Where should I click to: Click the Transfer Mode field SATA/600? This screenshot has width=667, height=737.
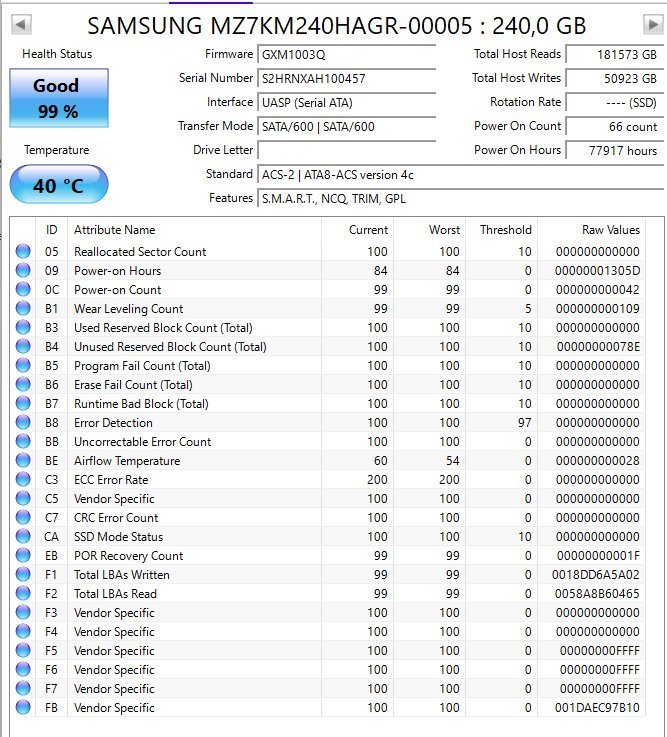point(347,126)
